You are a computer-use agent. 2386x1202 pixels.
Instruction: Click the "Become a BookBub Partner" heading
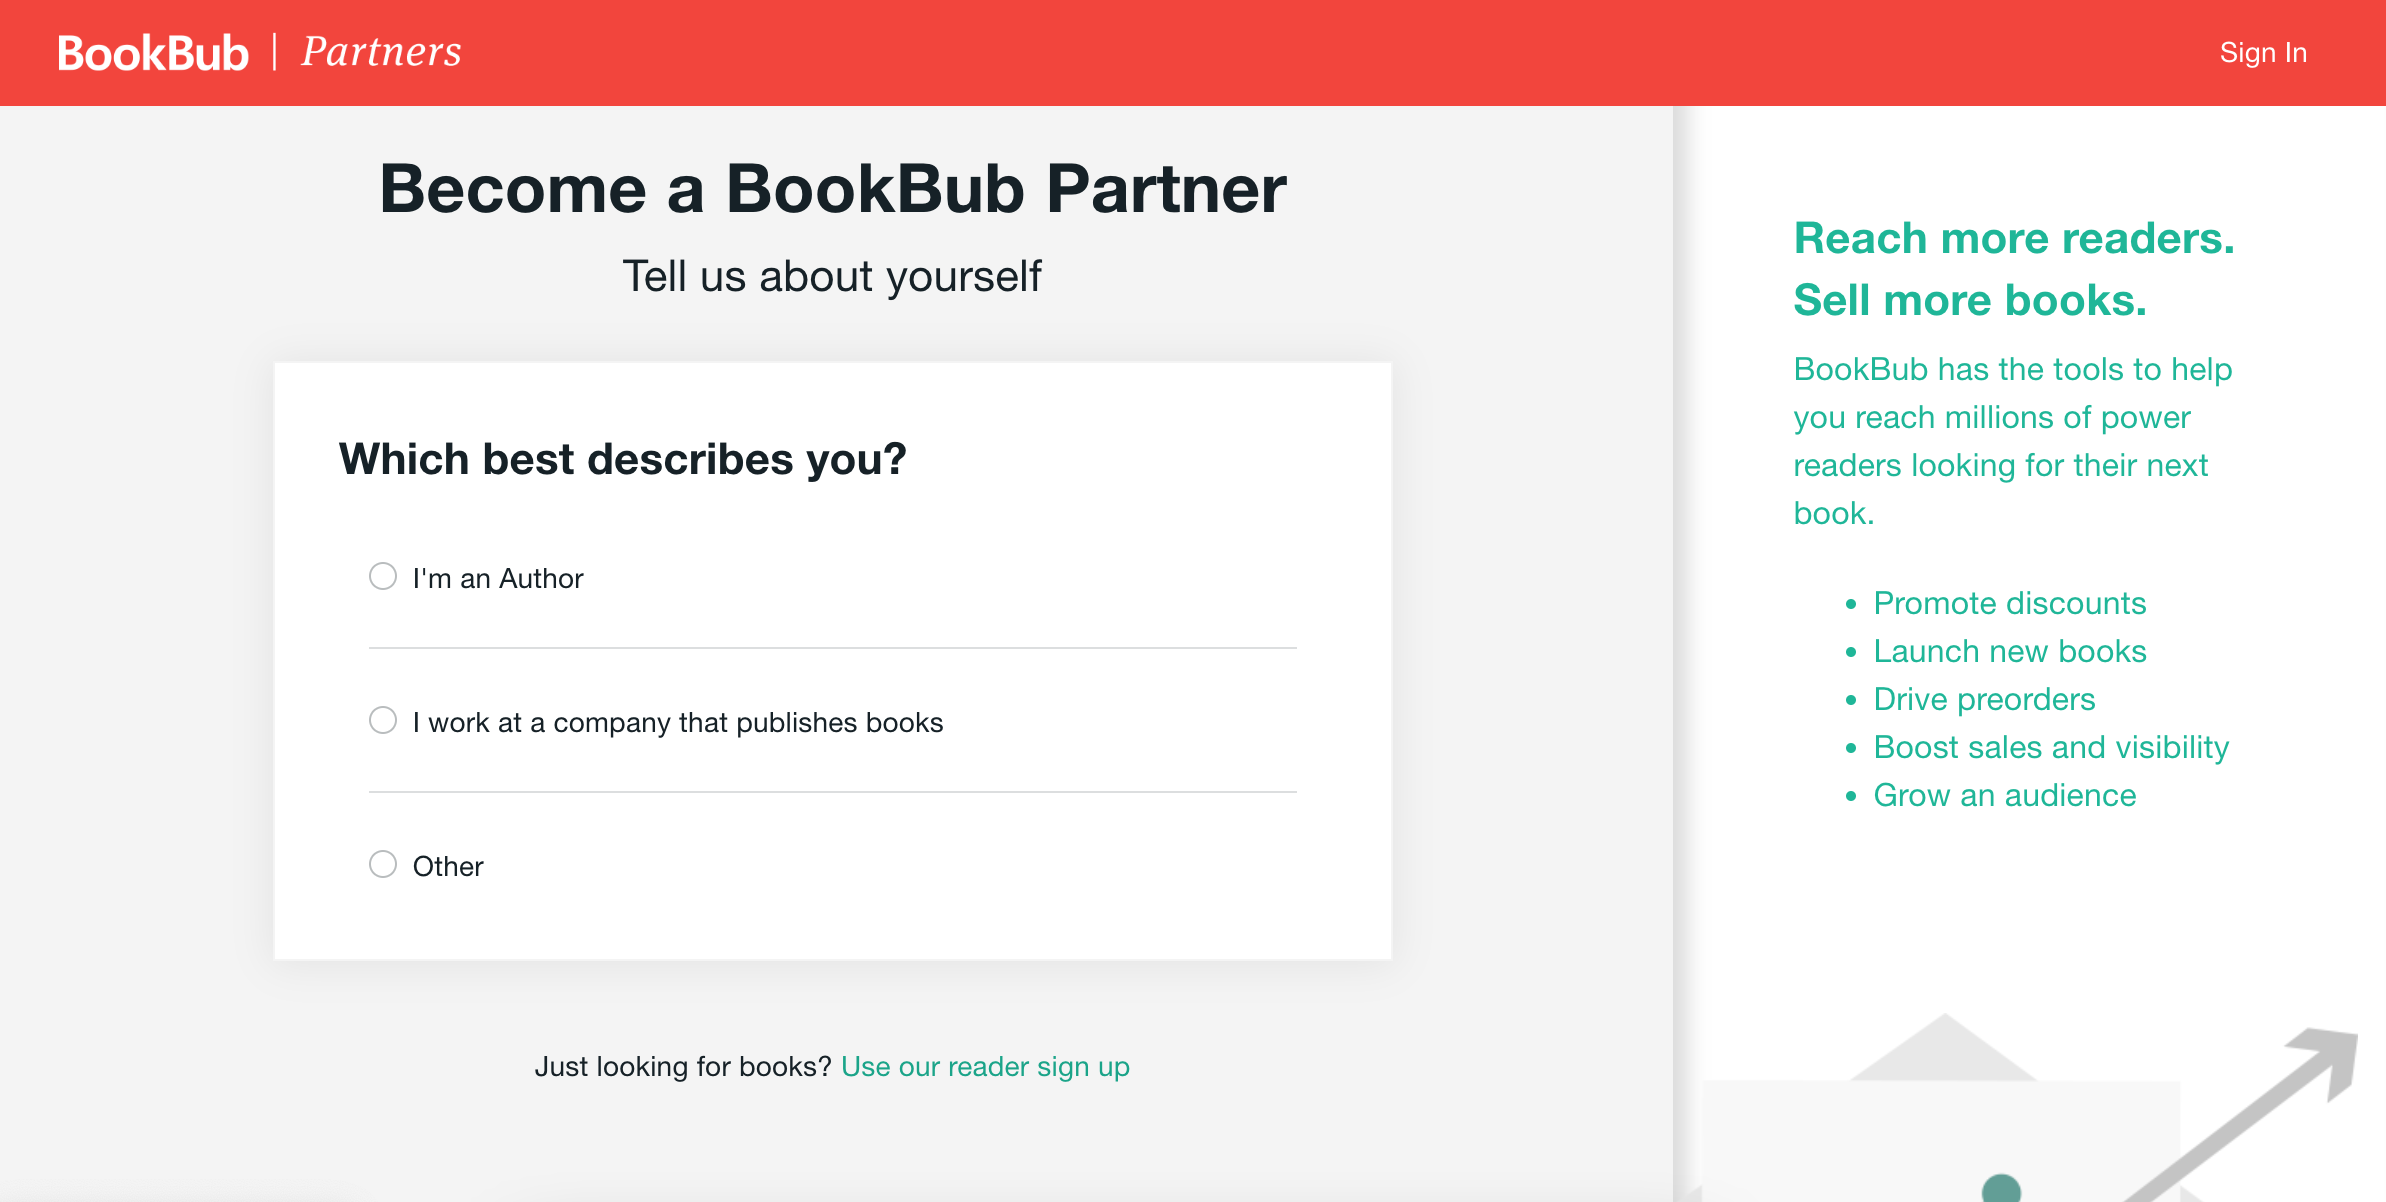coord(833,188)
